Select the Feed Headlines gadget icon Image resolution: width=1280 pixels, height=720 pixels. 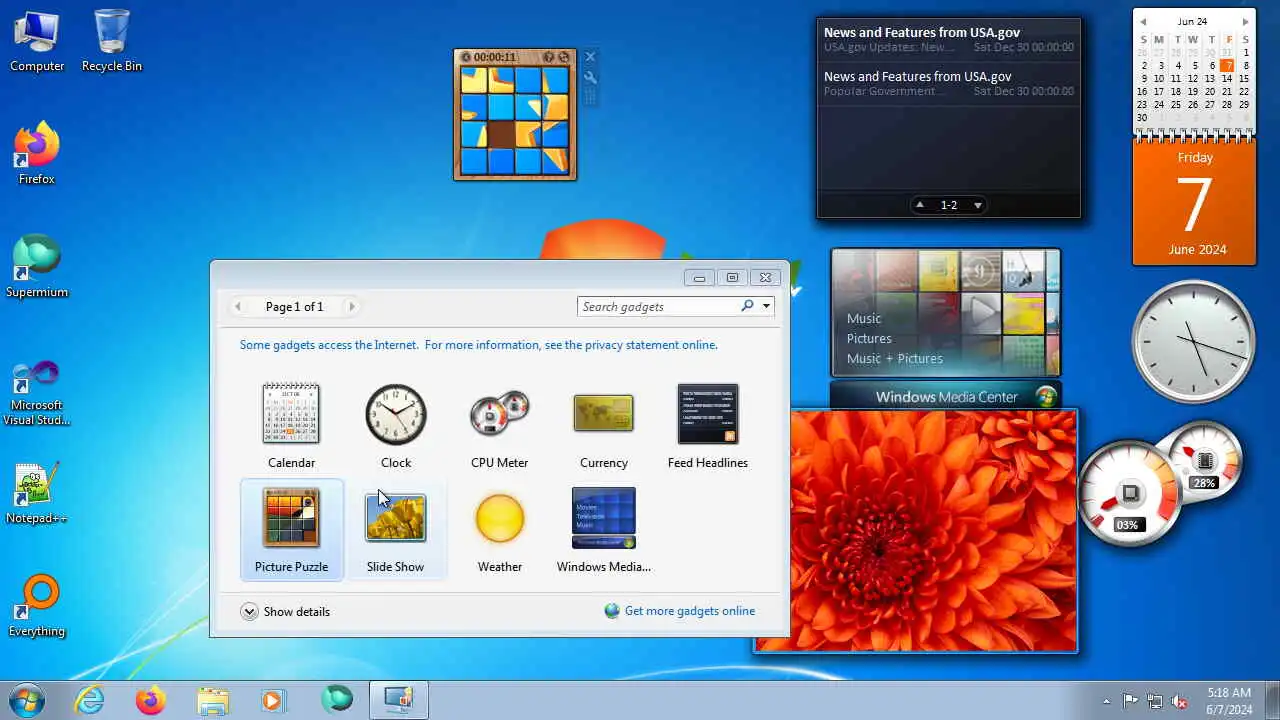pyautogui.click(x=708, y=413)
